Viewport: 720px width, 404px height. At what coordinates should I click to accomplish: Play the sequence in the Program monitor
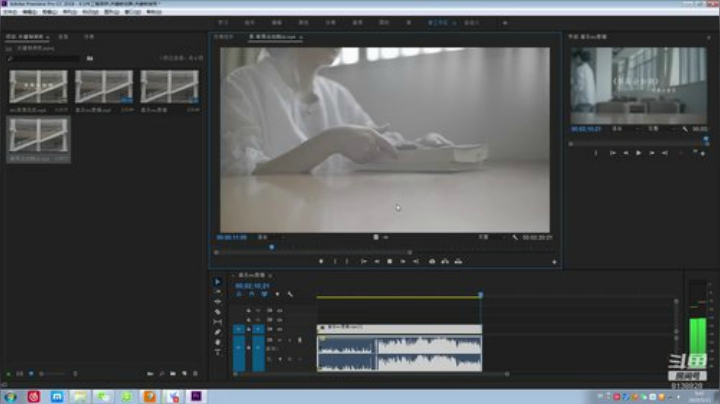[x=638, y=153]
